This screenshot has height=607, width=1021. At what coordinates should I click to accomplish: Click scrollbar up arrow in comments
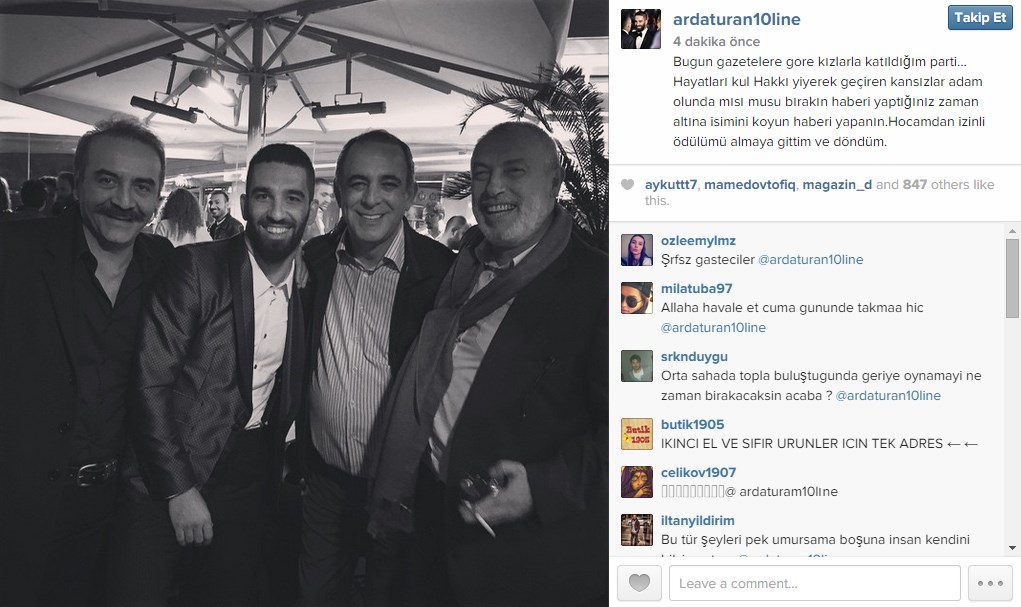pos(1012,231)
